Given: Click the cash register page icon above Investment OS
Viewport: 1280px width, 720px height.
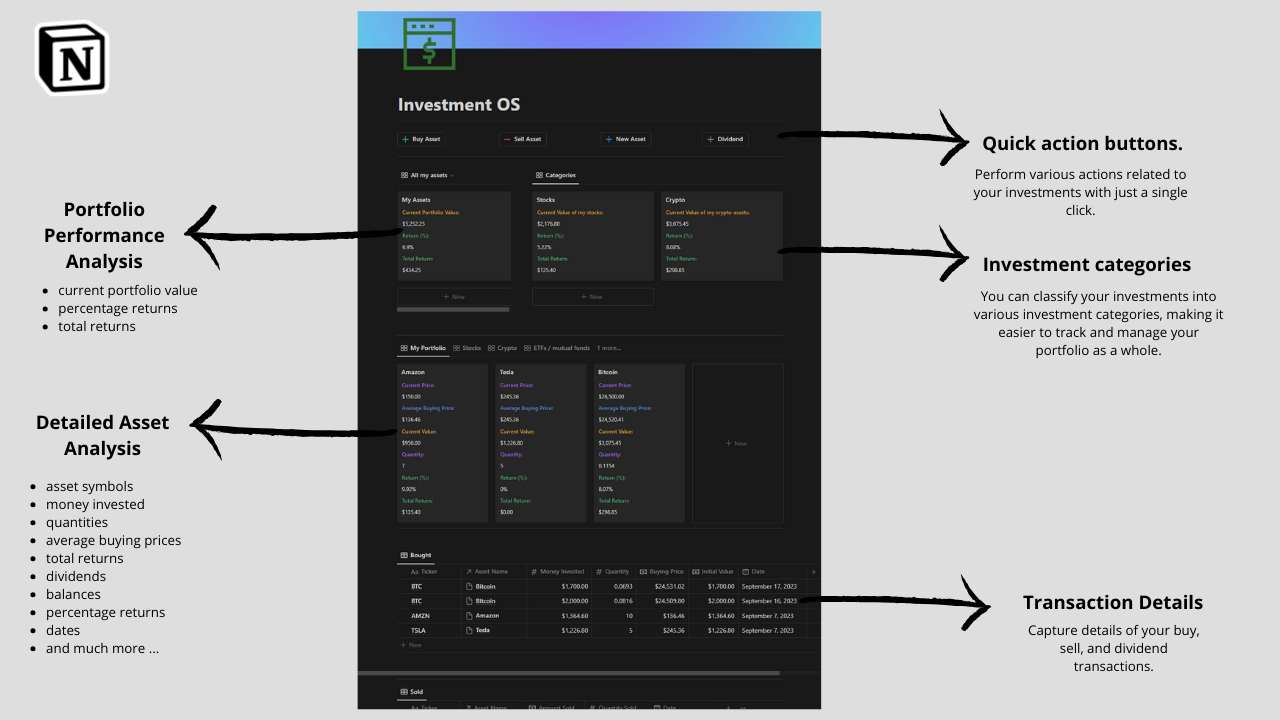Looking at the screenshot, I should [428, 44].
